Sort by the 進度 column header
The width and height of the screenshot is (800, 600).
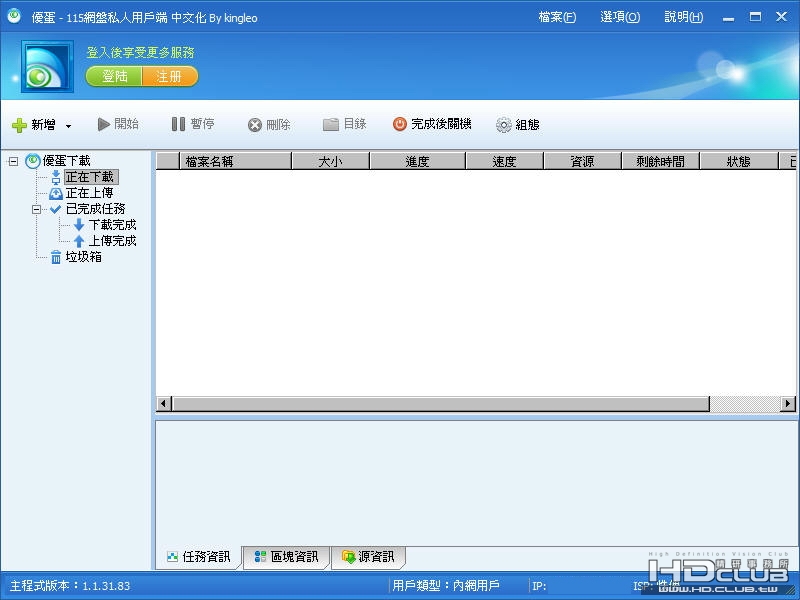417,161
